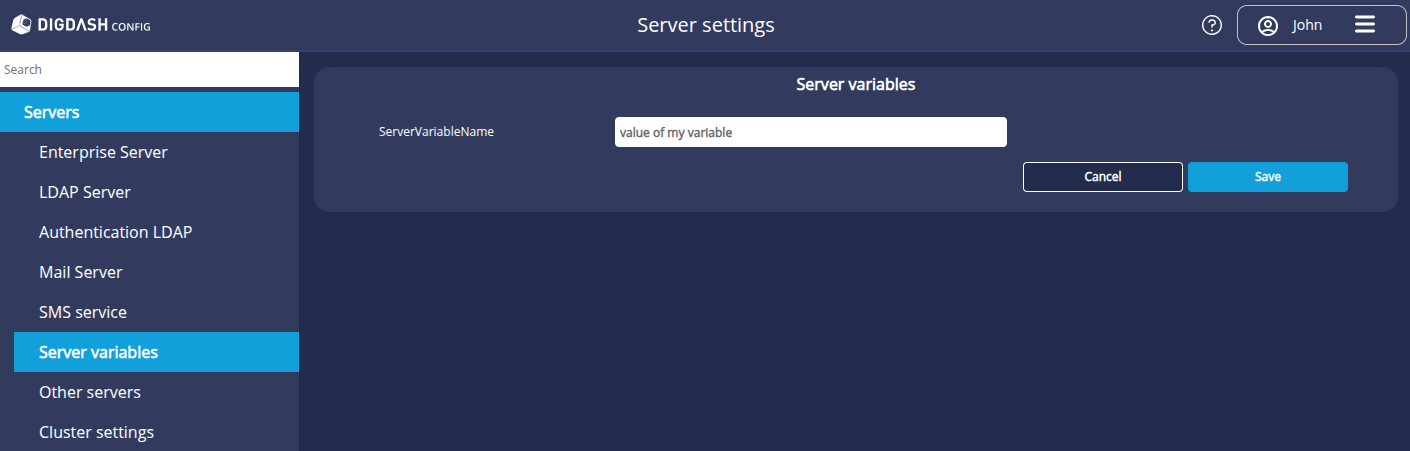Go to the LDAP Server page
Screen dimensions: 1410x451
pyautogui.click(x=85, y=192)
